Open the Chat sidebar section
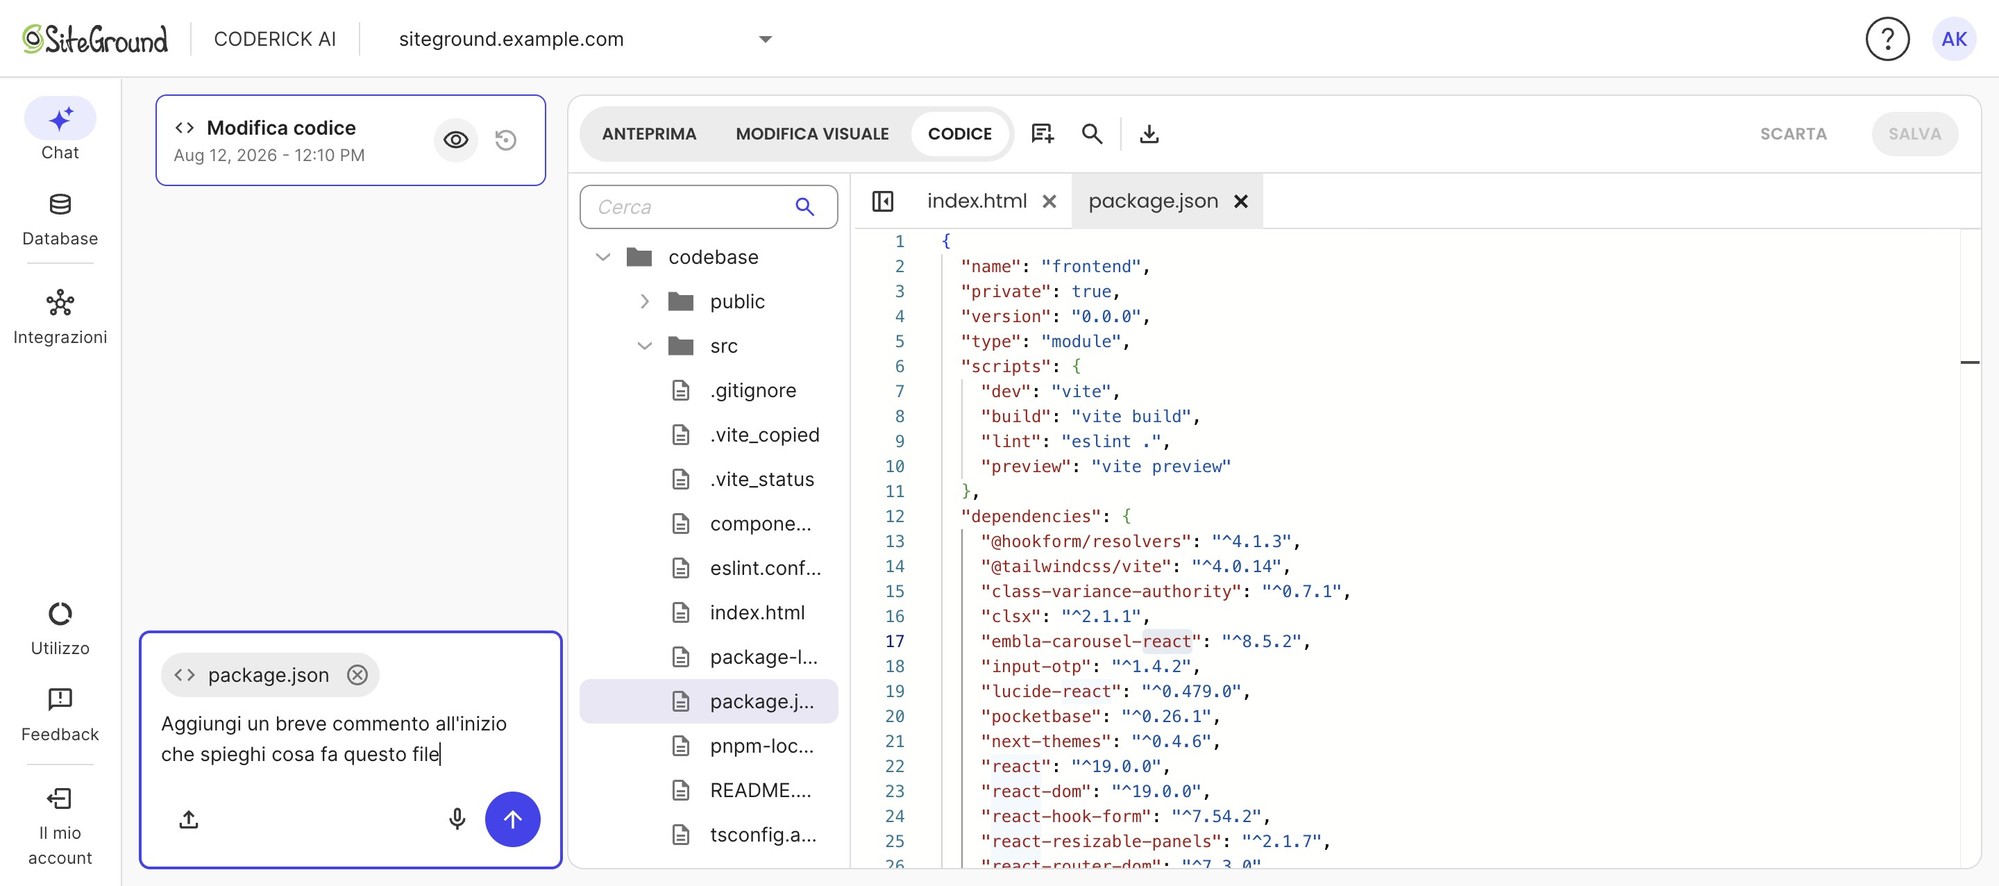The height and width of the screenshot is (886, 1999). point(60,130)
